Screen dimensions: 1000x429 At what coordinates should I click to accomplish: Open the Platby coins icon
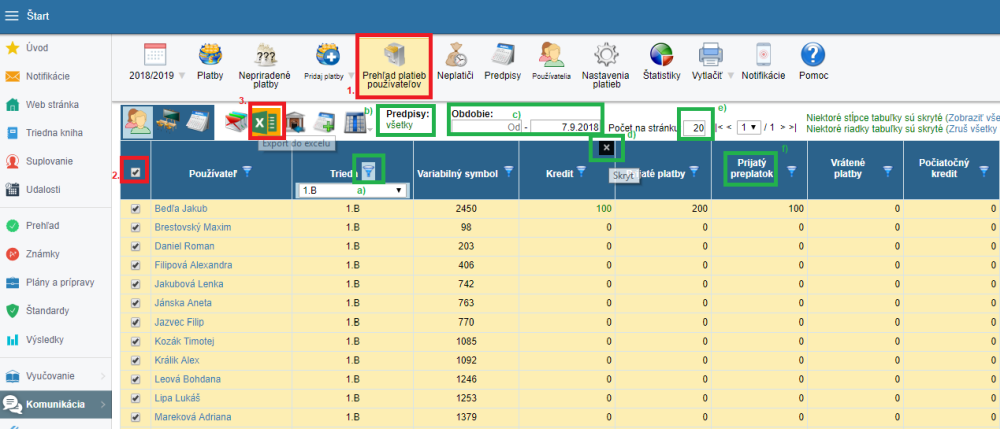click(210, 55)
